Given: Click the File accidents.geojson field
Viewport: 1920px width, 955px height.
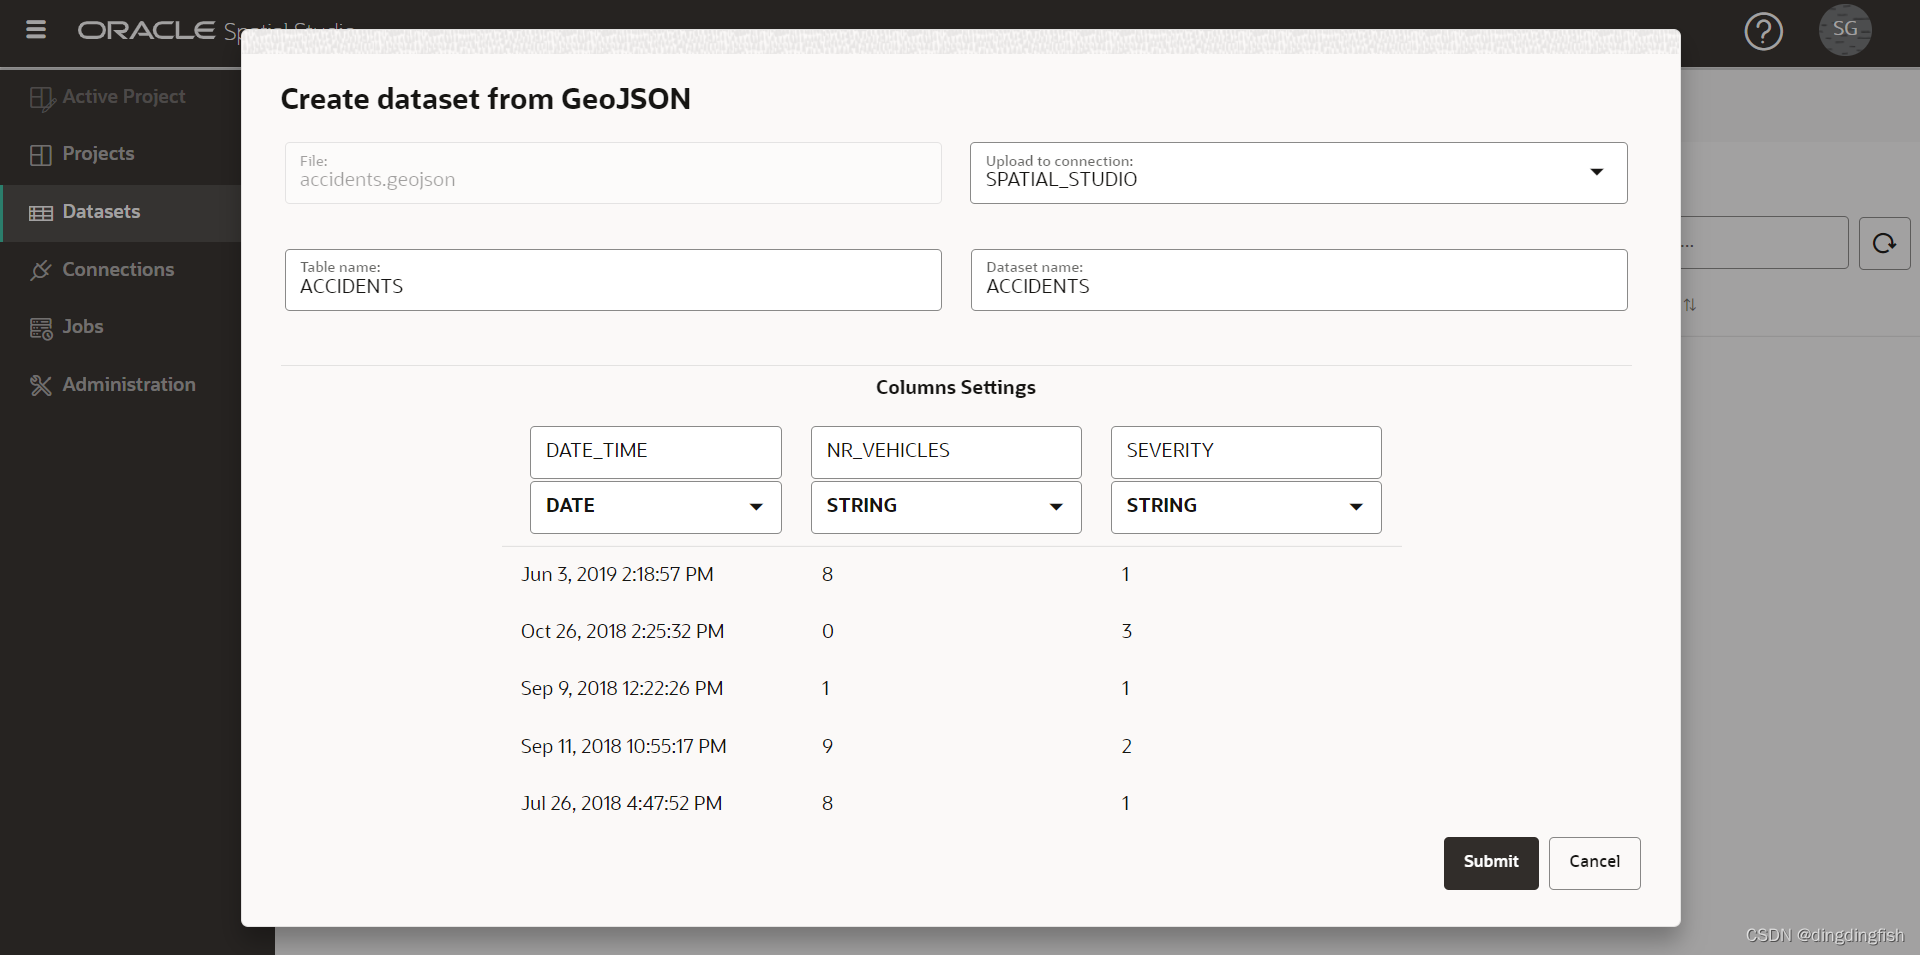Looking at the screenshot, I should tap(613, 173).
